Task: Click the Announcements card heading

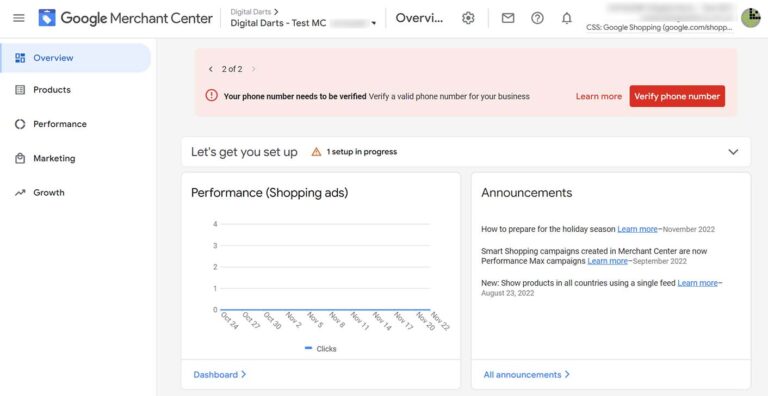Action: [527, 193]
